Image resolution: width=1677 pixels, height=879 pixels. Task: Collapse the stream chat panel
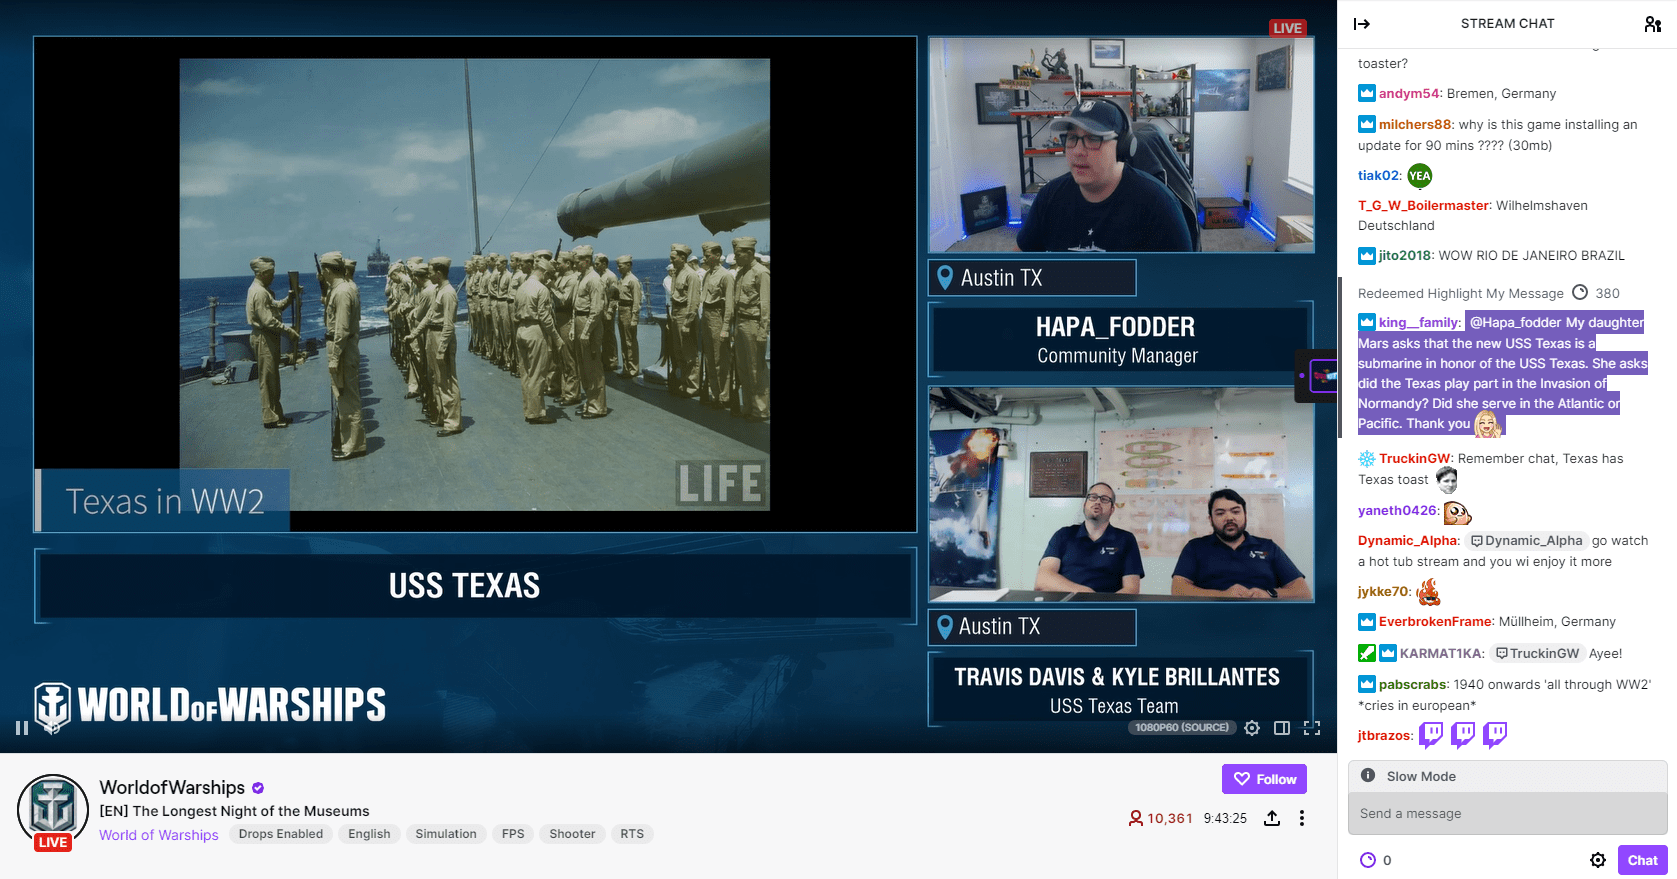tap(1362, 24)
